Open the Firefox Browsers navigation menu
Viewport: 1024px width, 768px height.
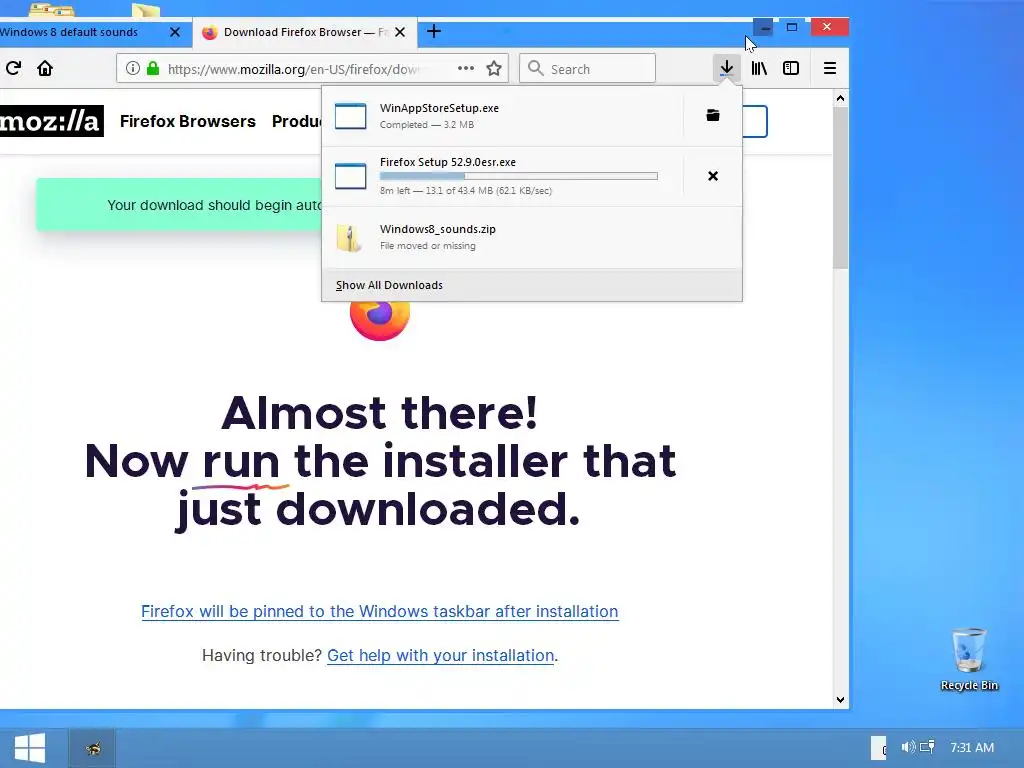point(187,121)
